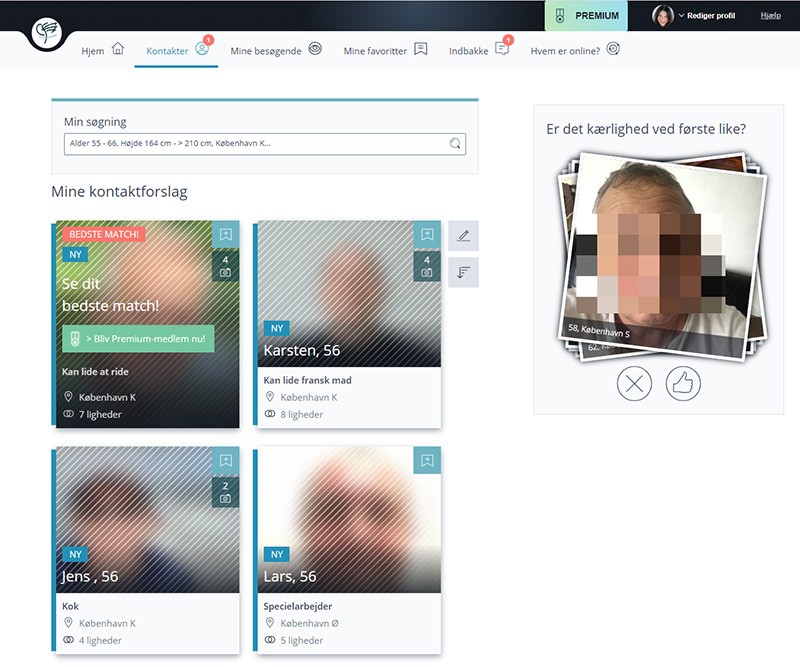Click the Indbakke message icon

tap(502, 49)
